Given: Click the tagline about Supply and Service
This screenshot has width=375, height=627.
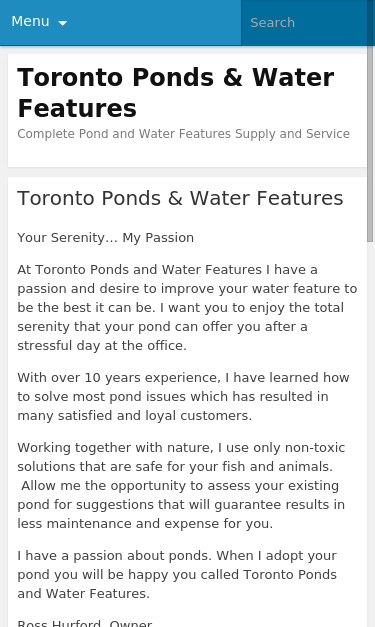Looking at the screenshot, I should [184, 134].
